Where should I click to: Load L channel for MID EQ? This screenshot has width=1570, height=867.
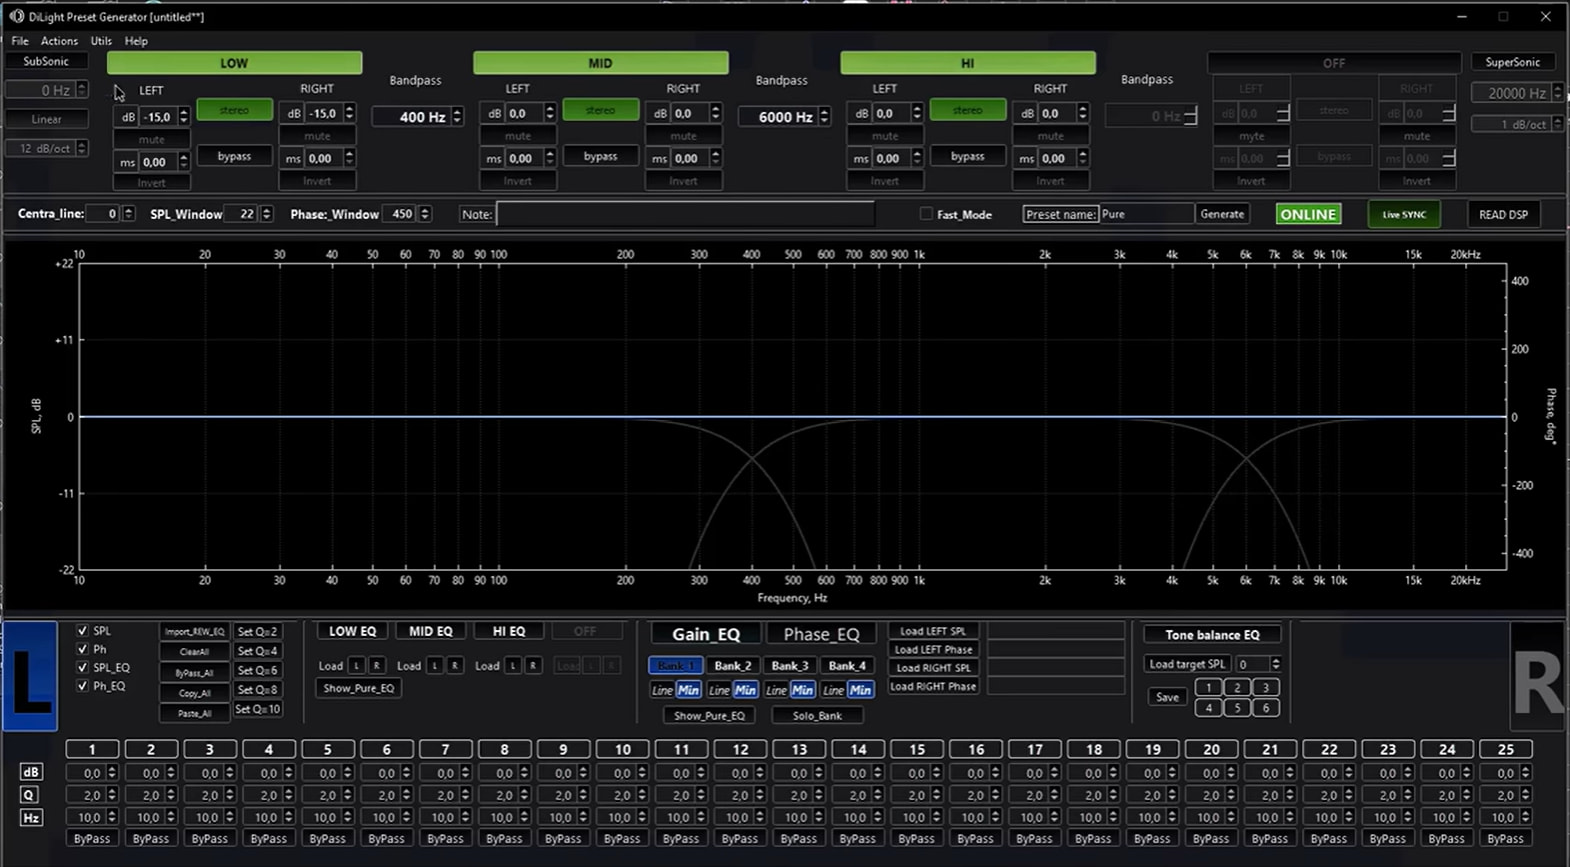(x=434, y=666)
